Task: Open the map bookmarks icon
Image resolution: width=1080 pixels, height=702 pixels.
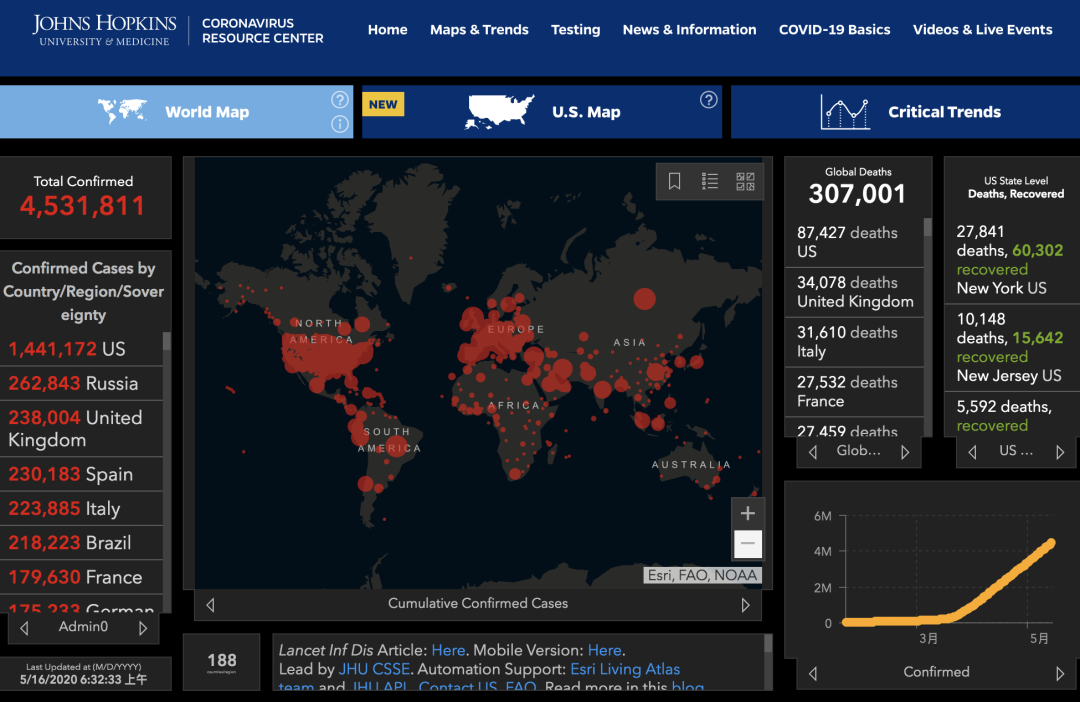Action: [x=675, y=181]
